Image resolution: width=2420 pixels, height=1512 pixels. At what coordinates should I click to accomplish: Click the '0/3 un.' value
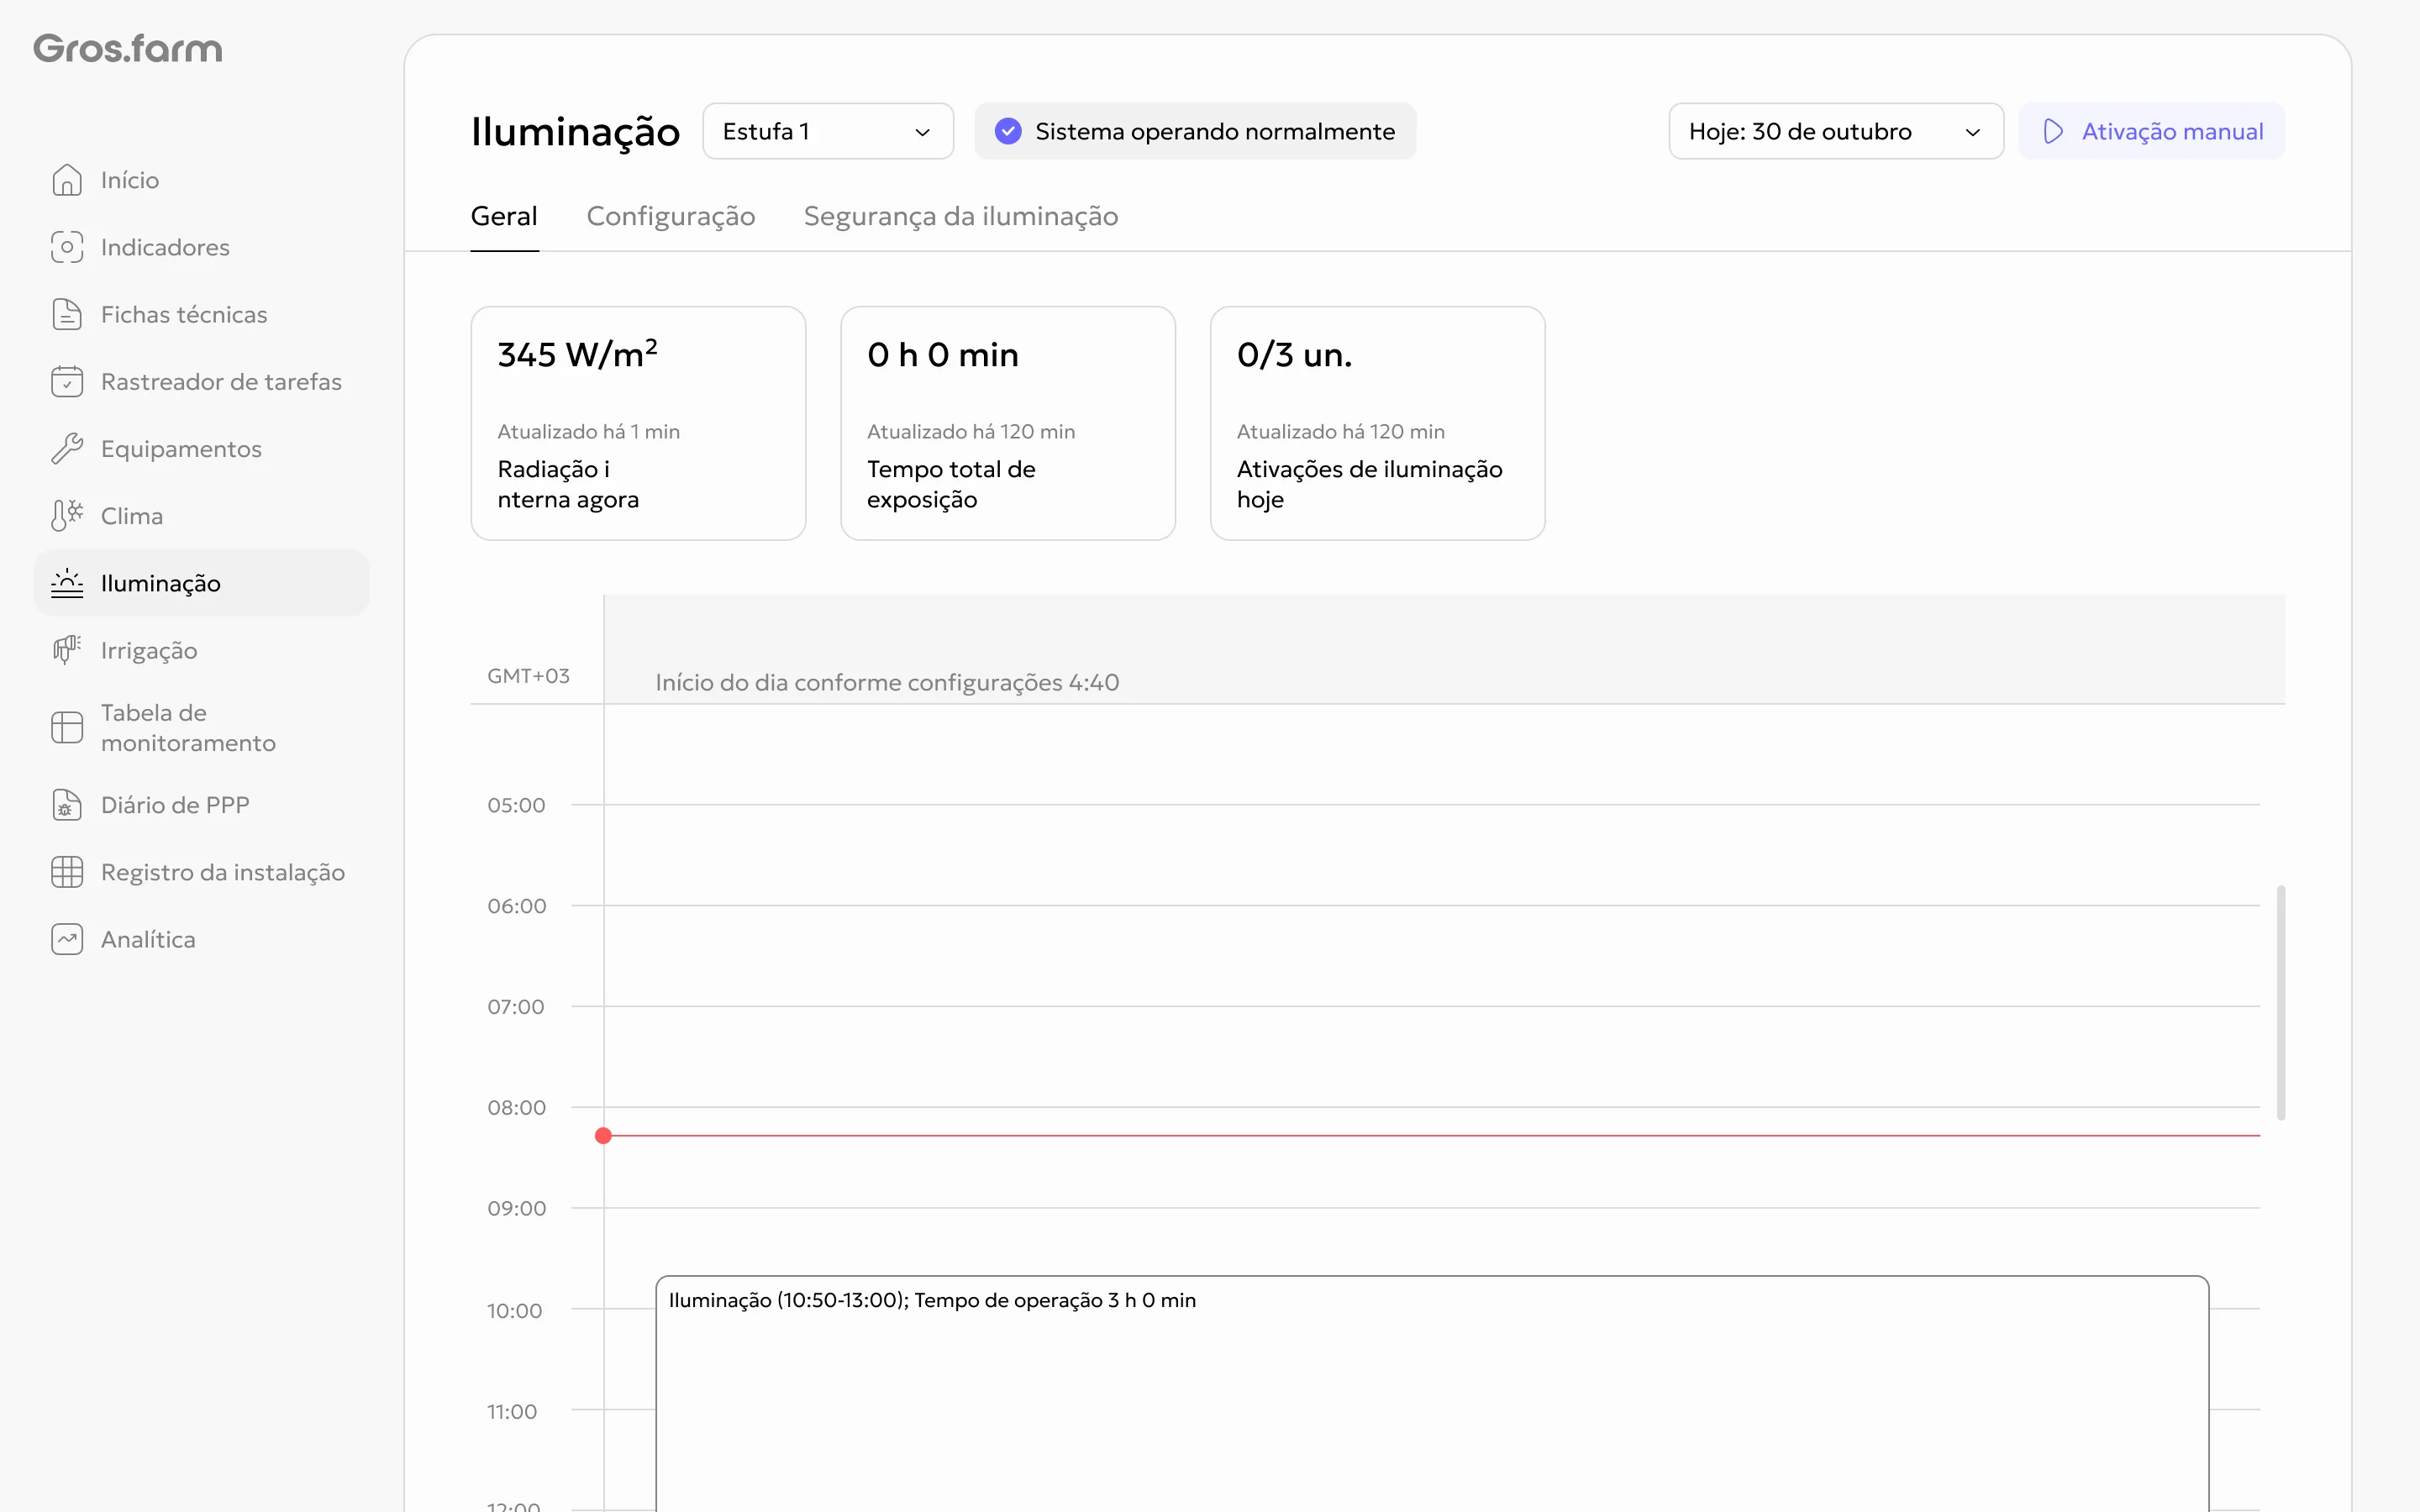tap(1294, 355)
